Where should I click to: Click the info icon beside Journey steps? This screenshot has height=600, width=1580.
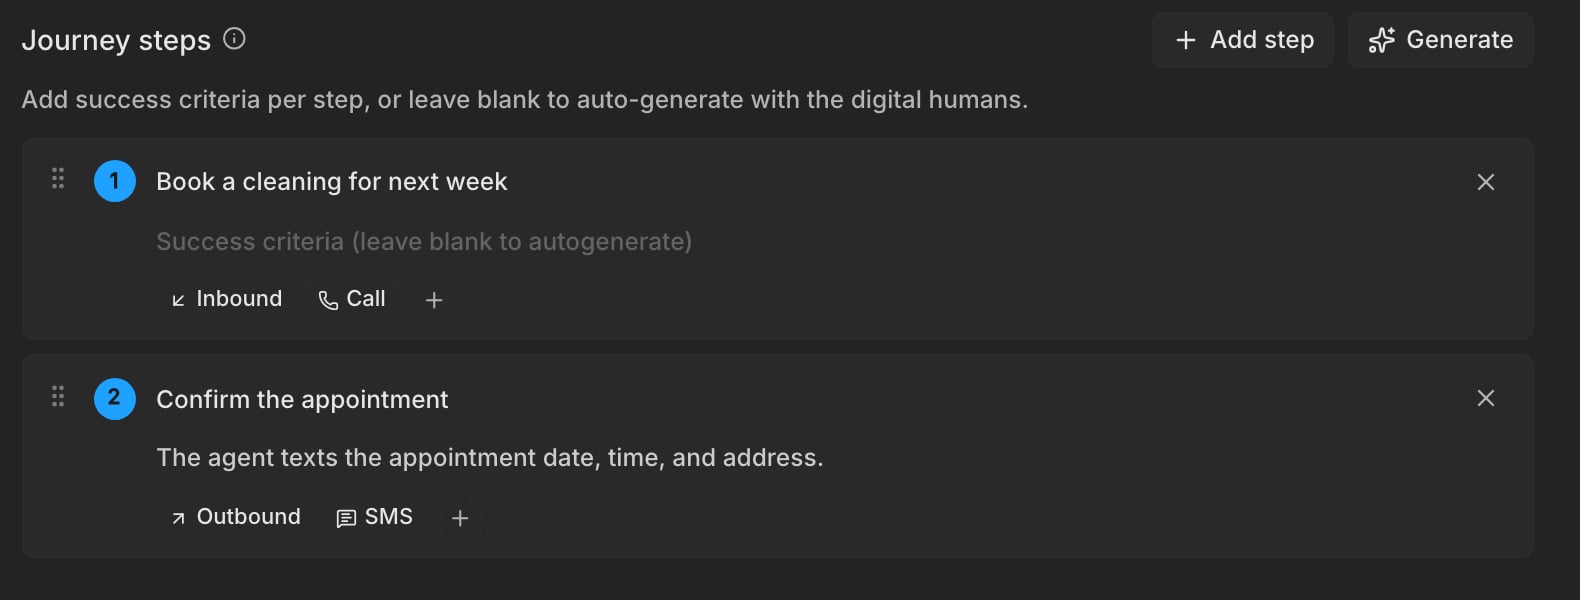point(234,39)
